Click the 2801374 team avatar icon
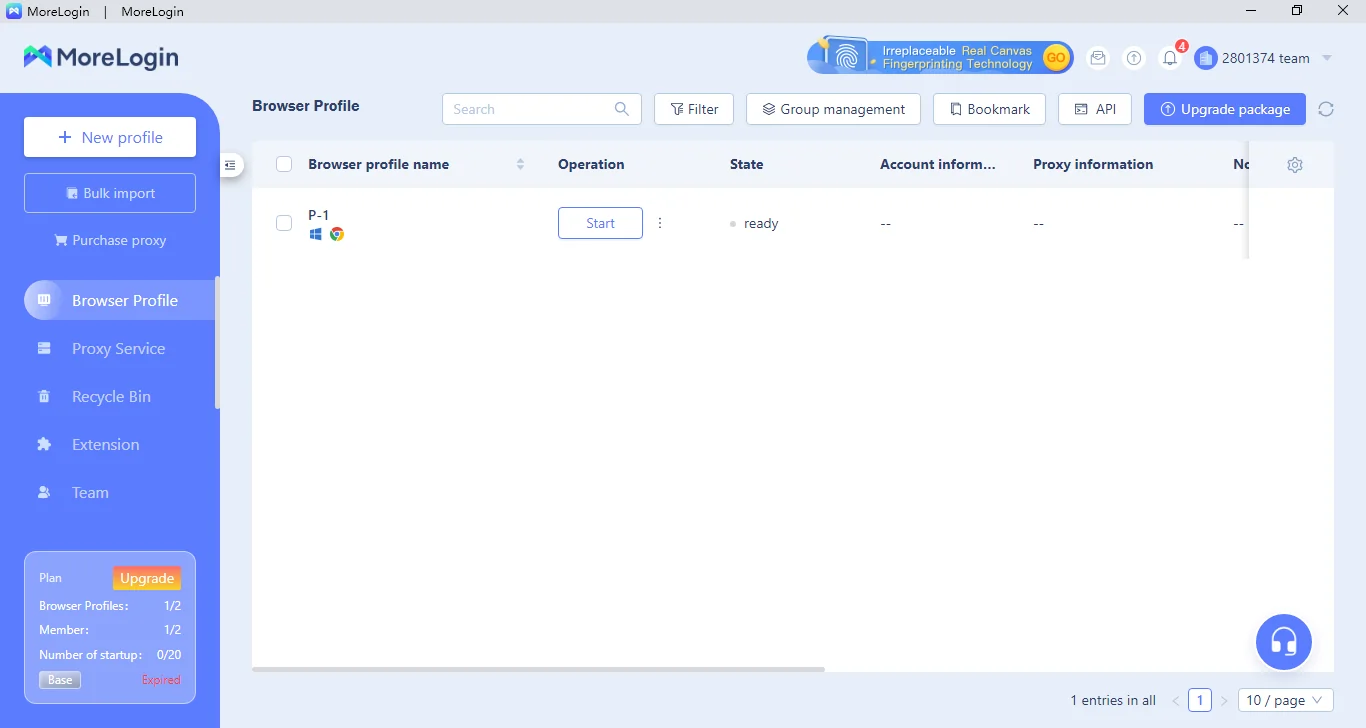Screen dimensions: 1366x728 tap(1206, 58)
